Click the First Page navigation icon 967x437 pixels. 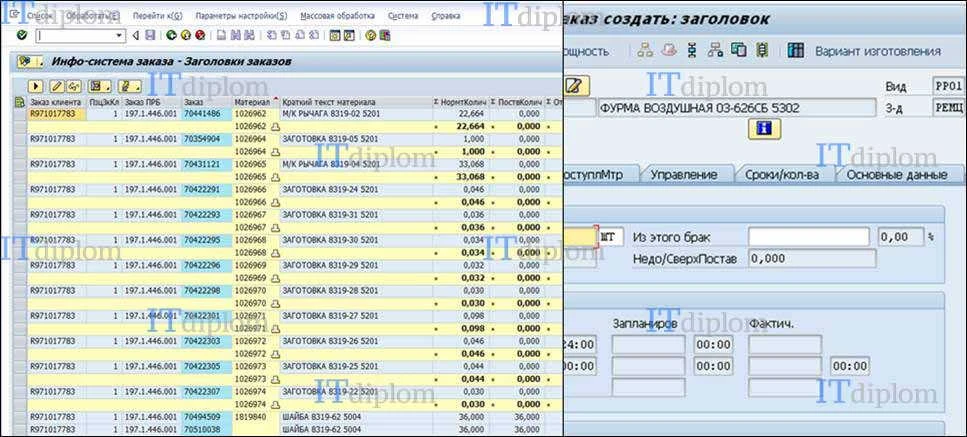click(x=271, y=36)
